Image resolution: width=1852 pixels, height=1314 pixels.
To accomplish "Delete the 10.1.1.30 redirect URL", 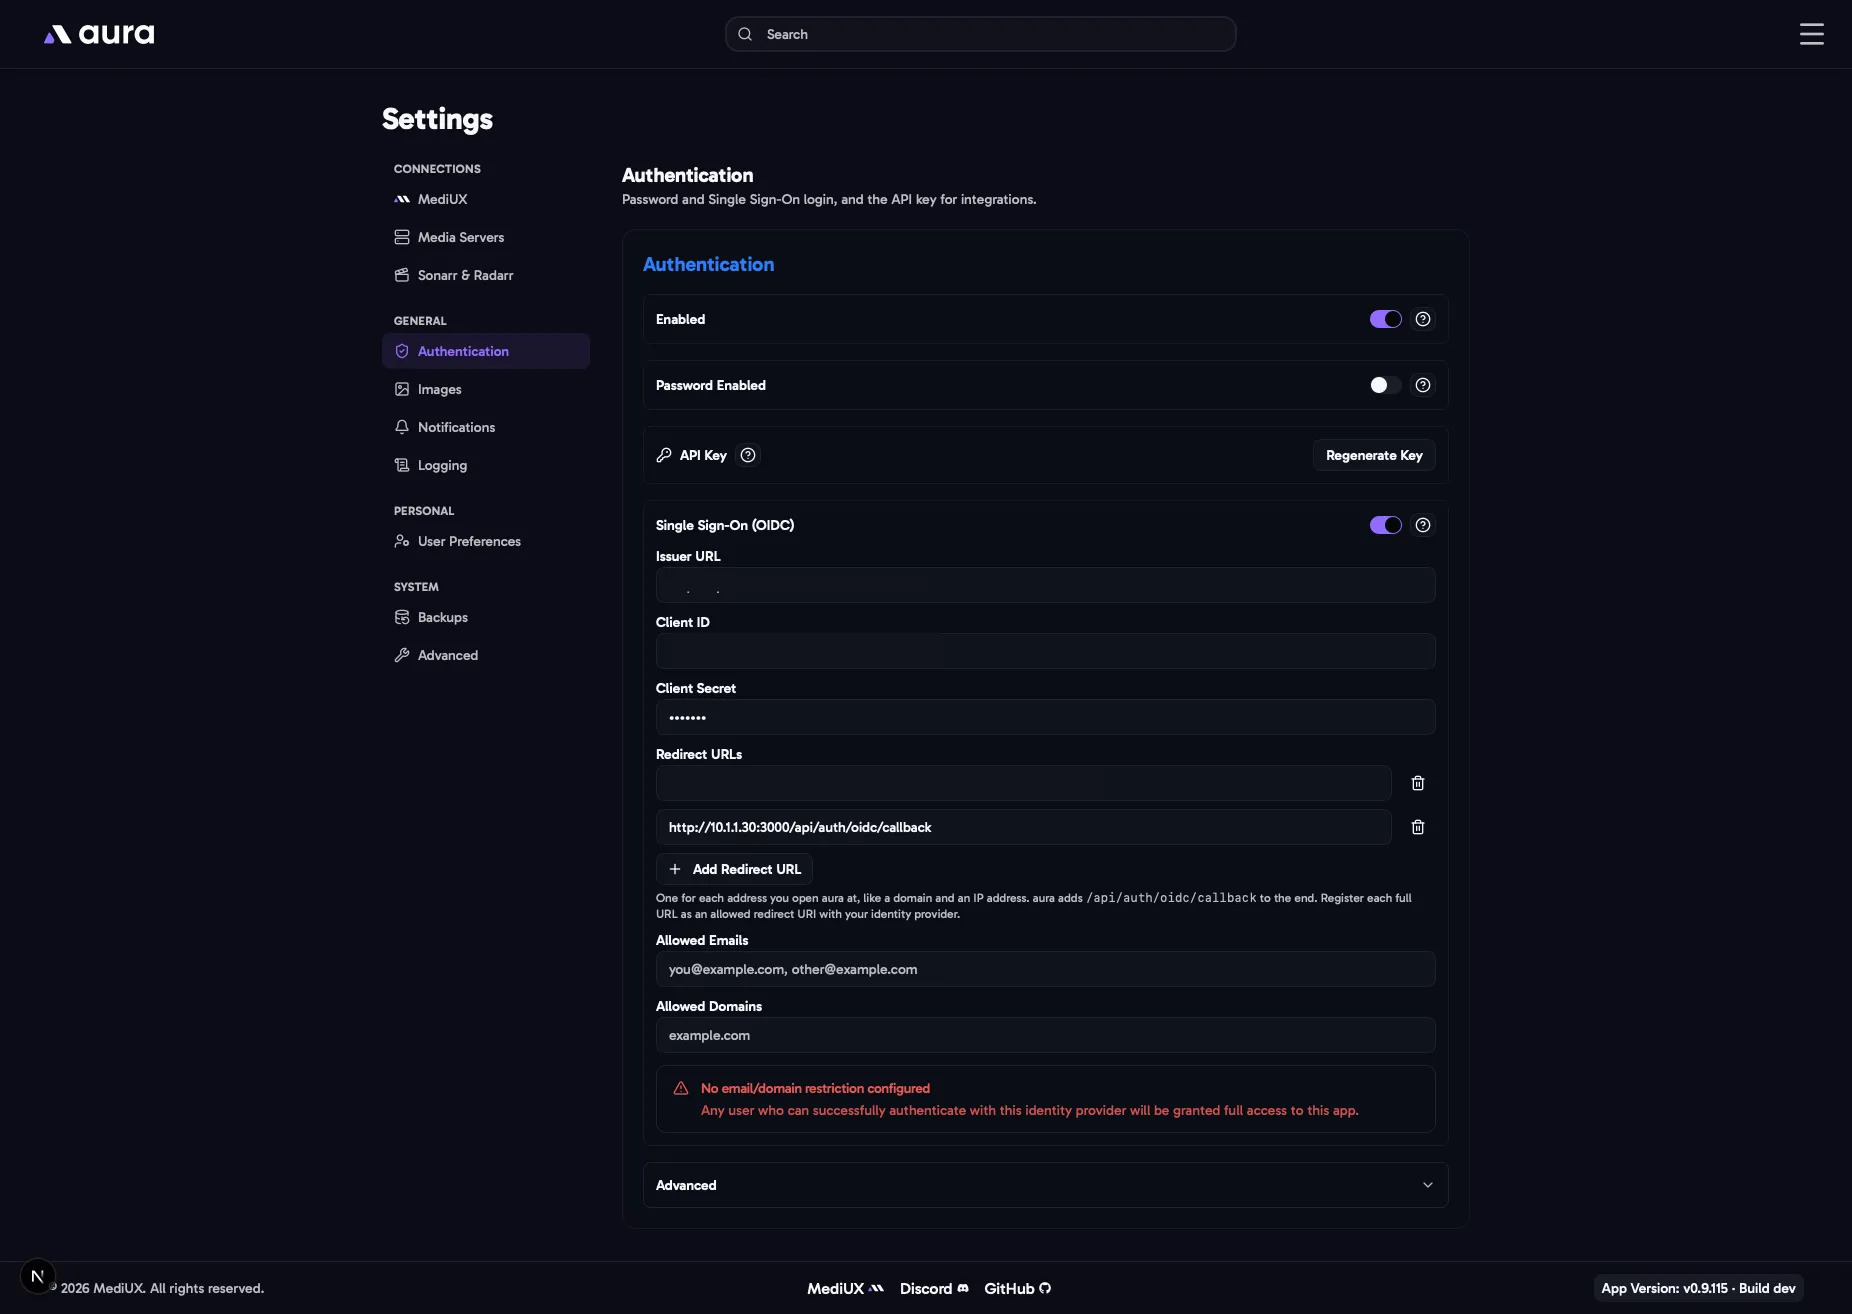I will (1417, 827).
